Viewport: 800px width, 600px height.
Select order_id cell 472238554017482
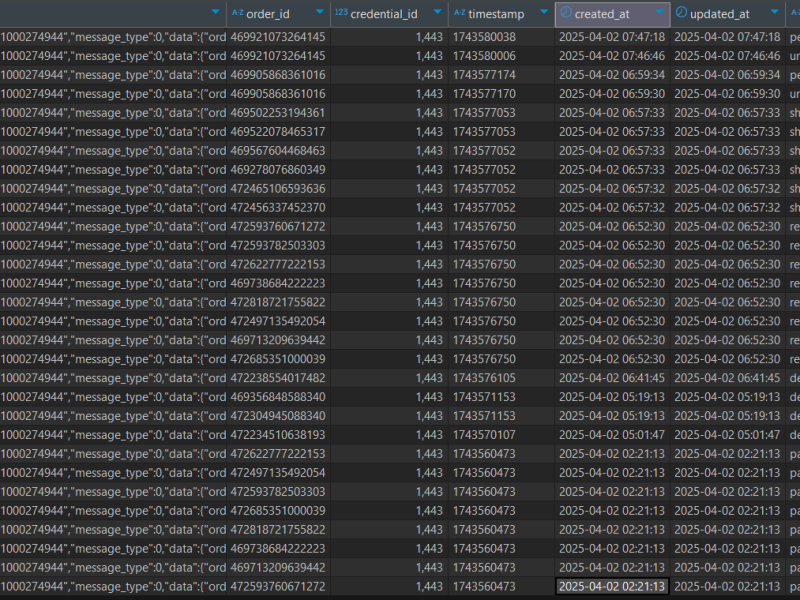point(278,378)
